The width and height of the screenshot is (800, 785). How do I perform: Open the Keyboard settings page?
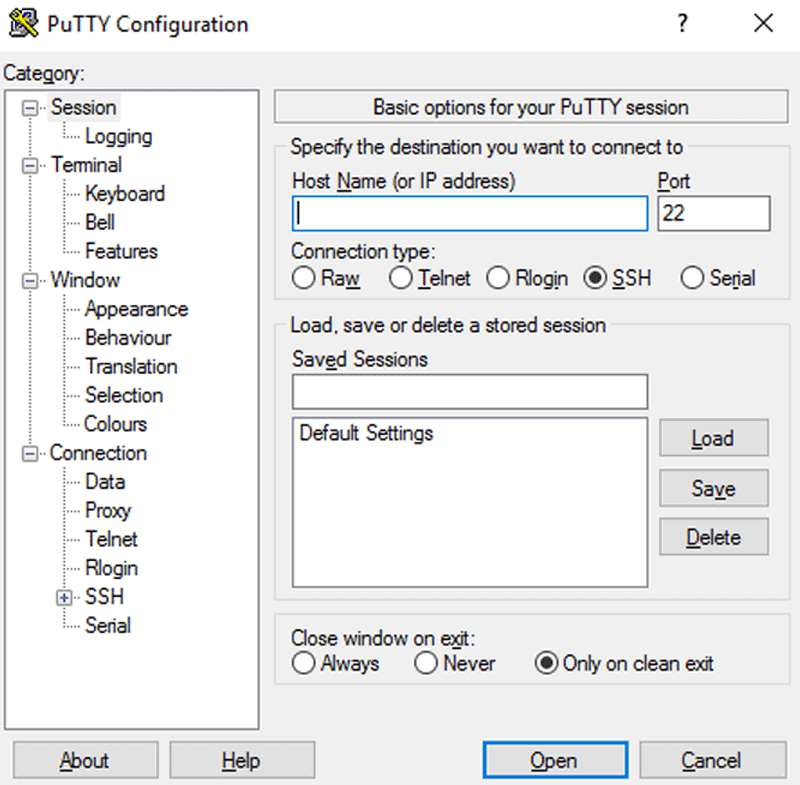click(125, 194)
